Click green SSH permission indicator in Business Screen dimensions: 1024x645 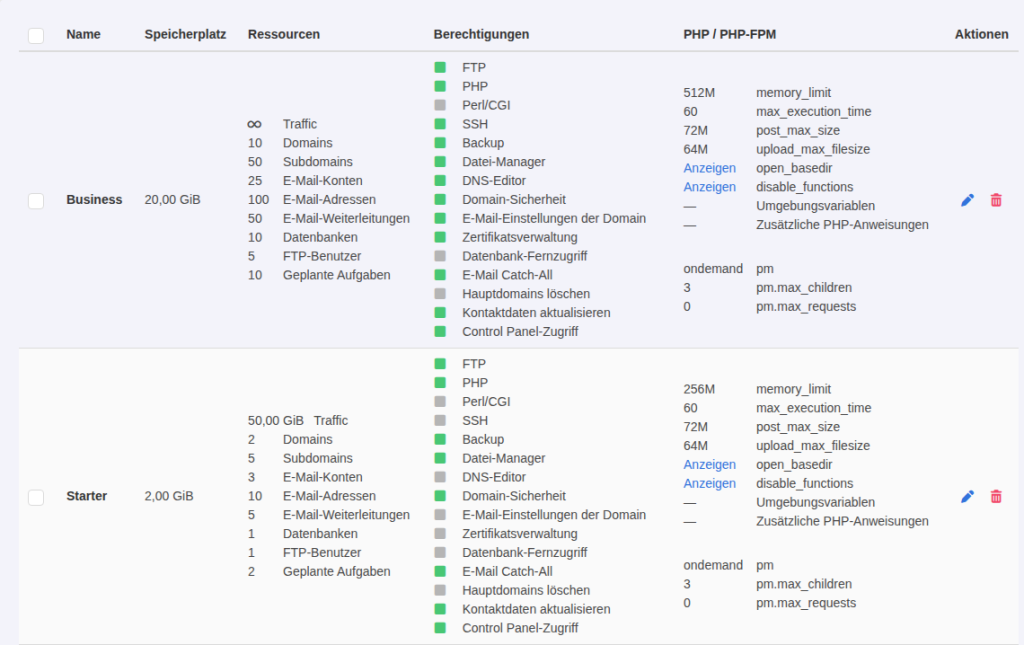tap(440, 124)
